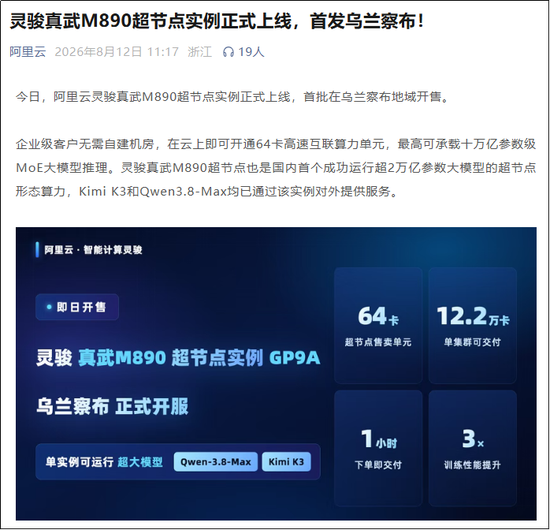Click the 1小时 下单即交付 card
This screenshot has width=550, height=530.
coord(378,448)
